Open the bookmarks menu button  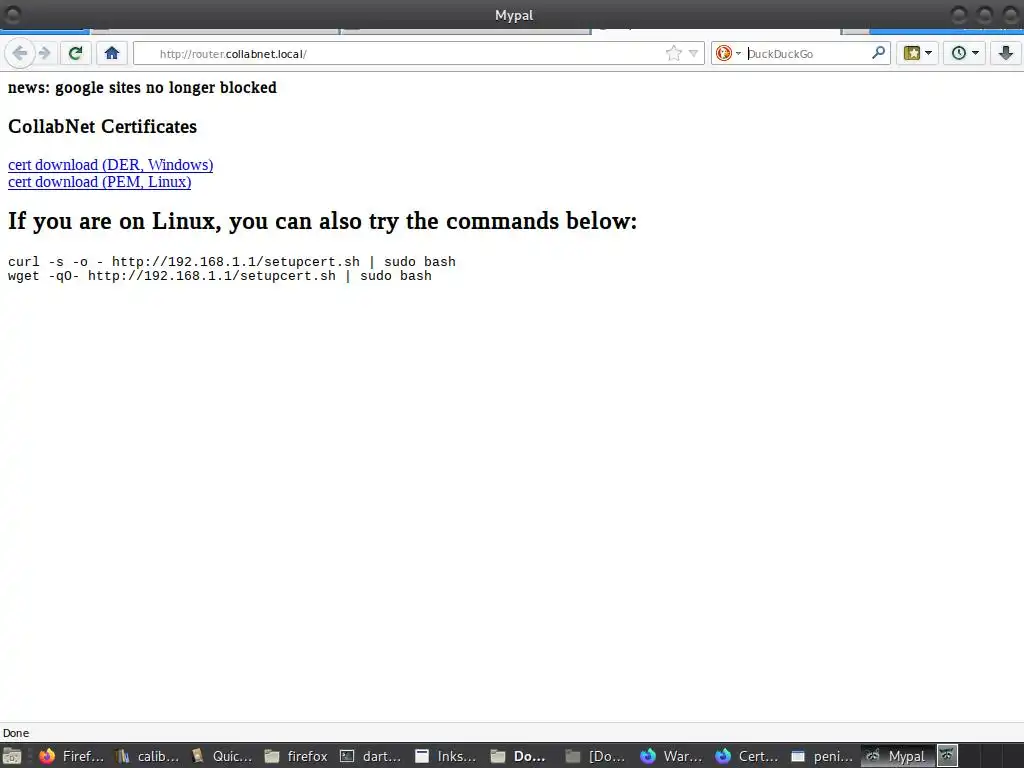912,53
